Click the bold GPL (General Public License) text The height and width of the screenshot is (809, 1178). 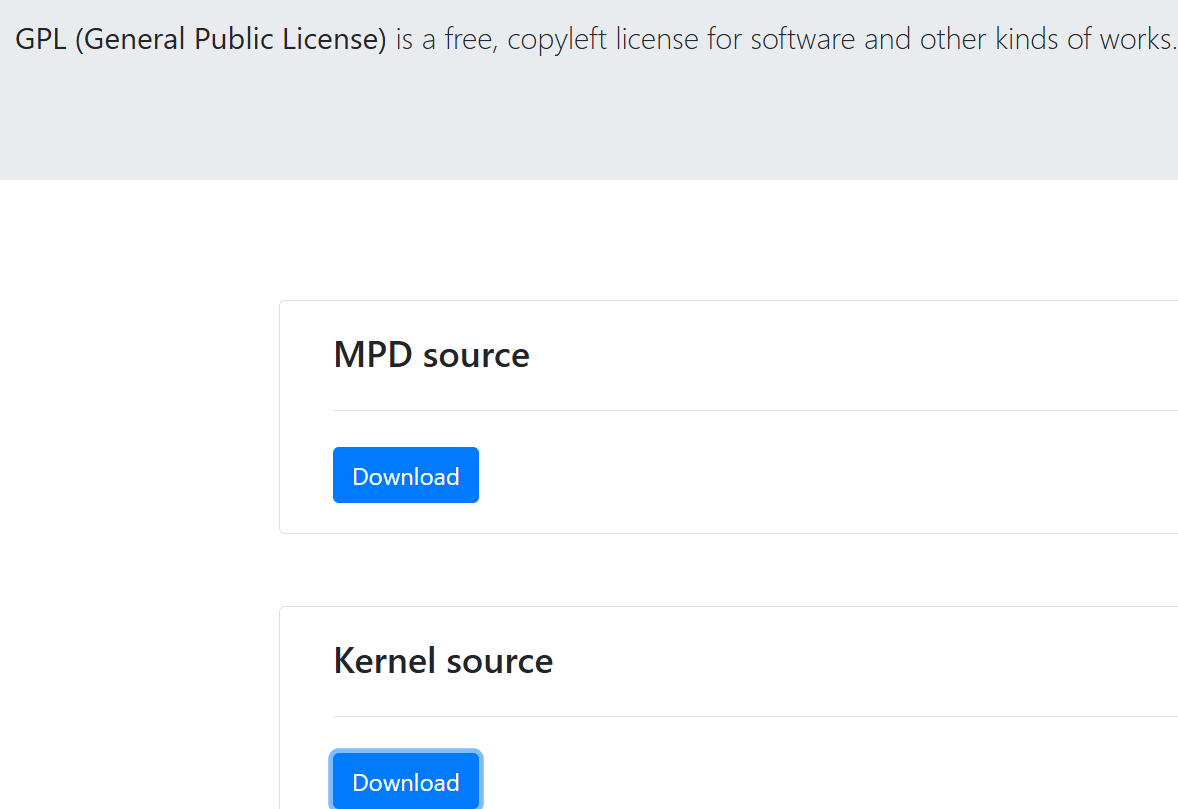click(x=200, y=40)
